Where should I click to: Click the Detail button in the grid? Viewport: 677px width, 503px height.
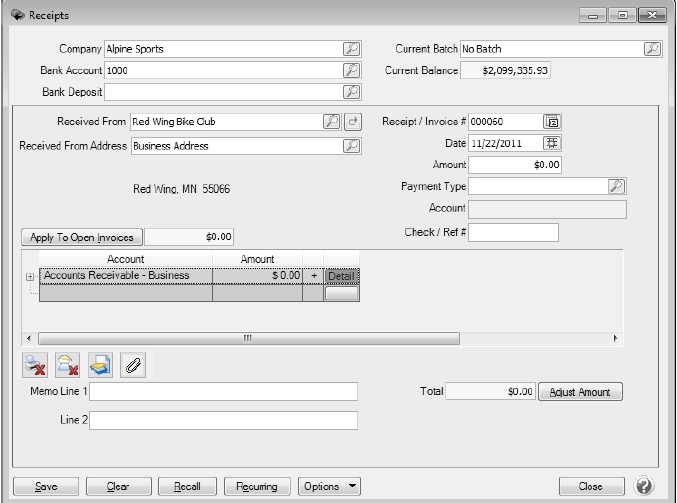(x=341, y=276)
